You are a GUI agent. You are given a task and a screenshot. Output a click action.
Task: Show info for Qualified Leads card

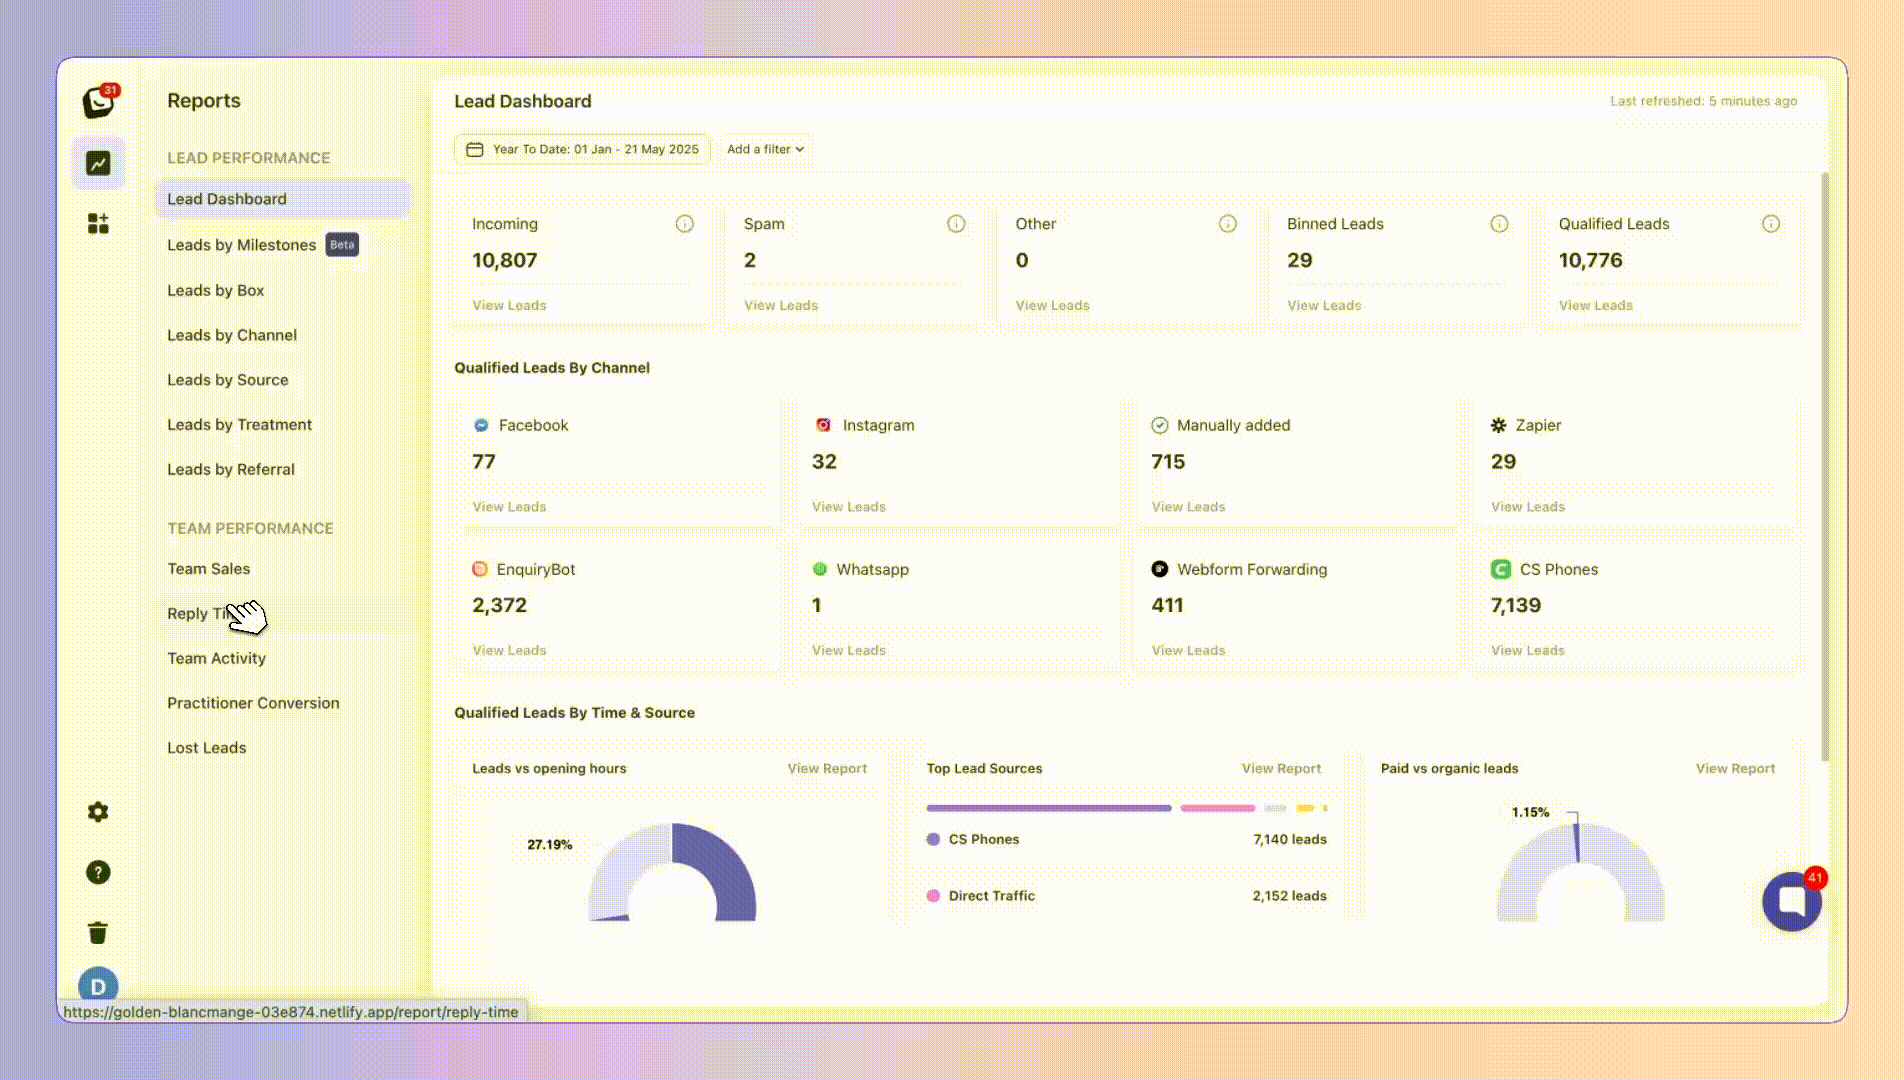tap(1771, 224)
